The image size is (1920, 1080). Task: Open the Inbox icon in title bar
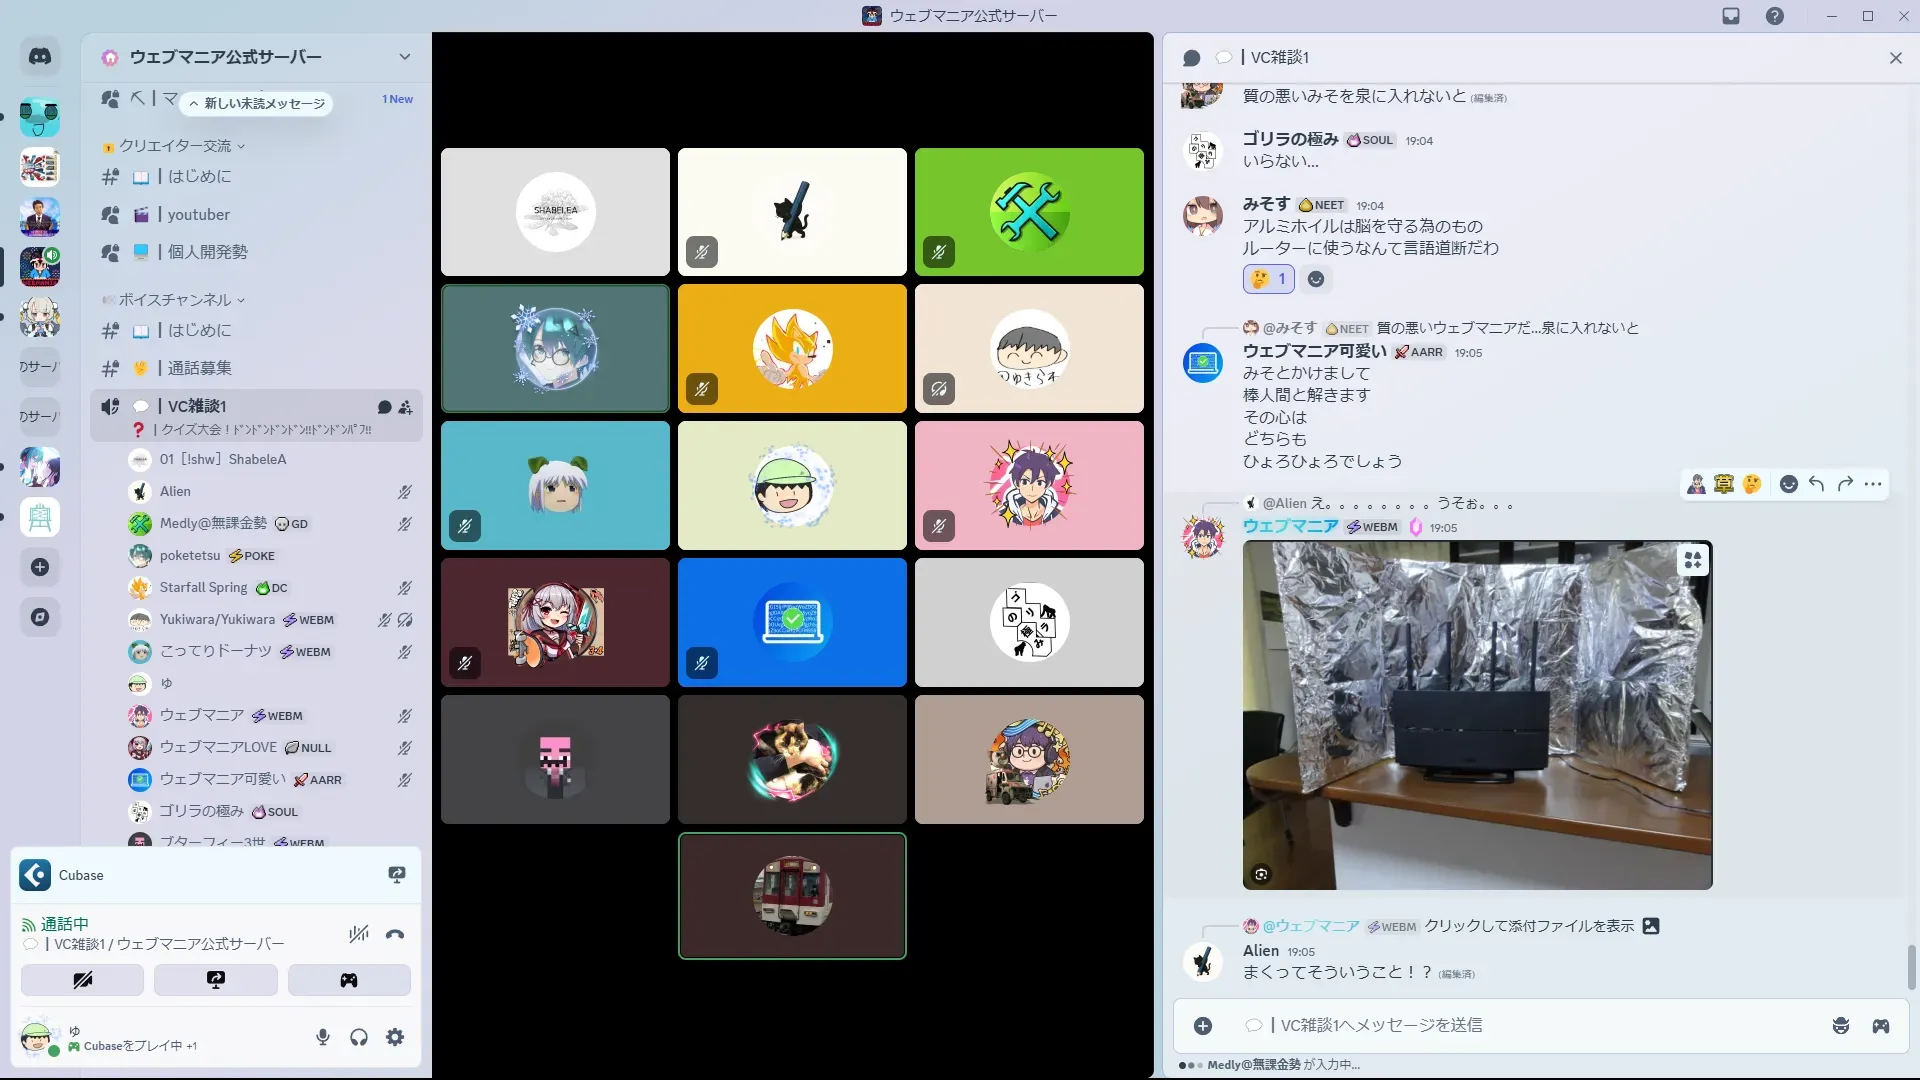1731,16
